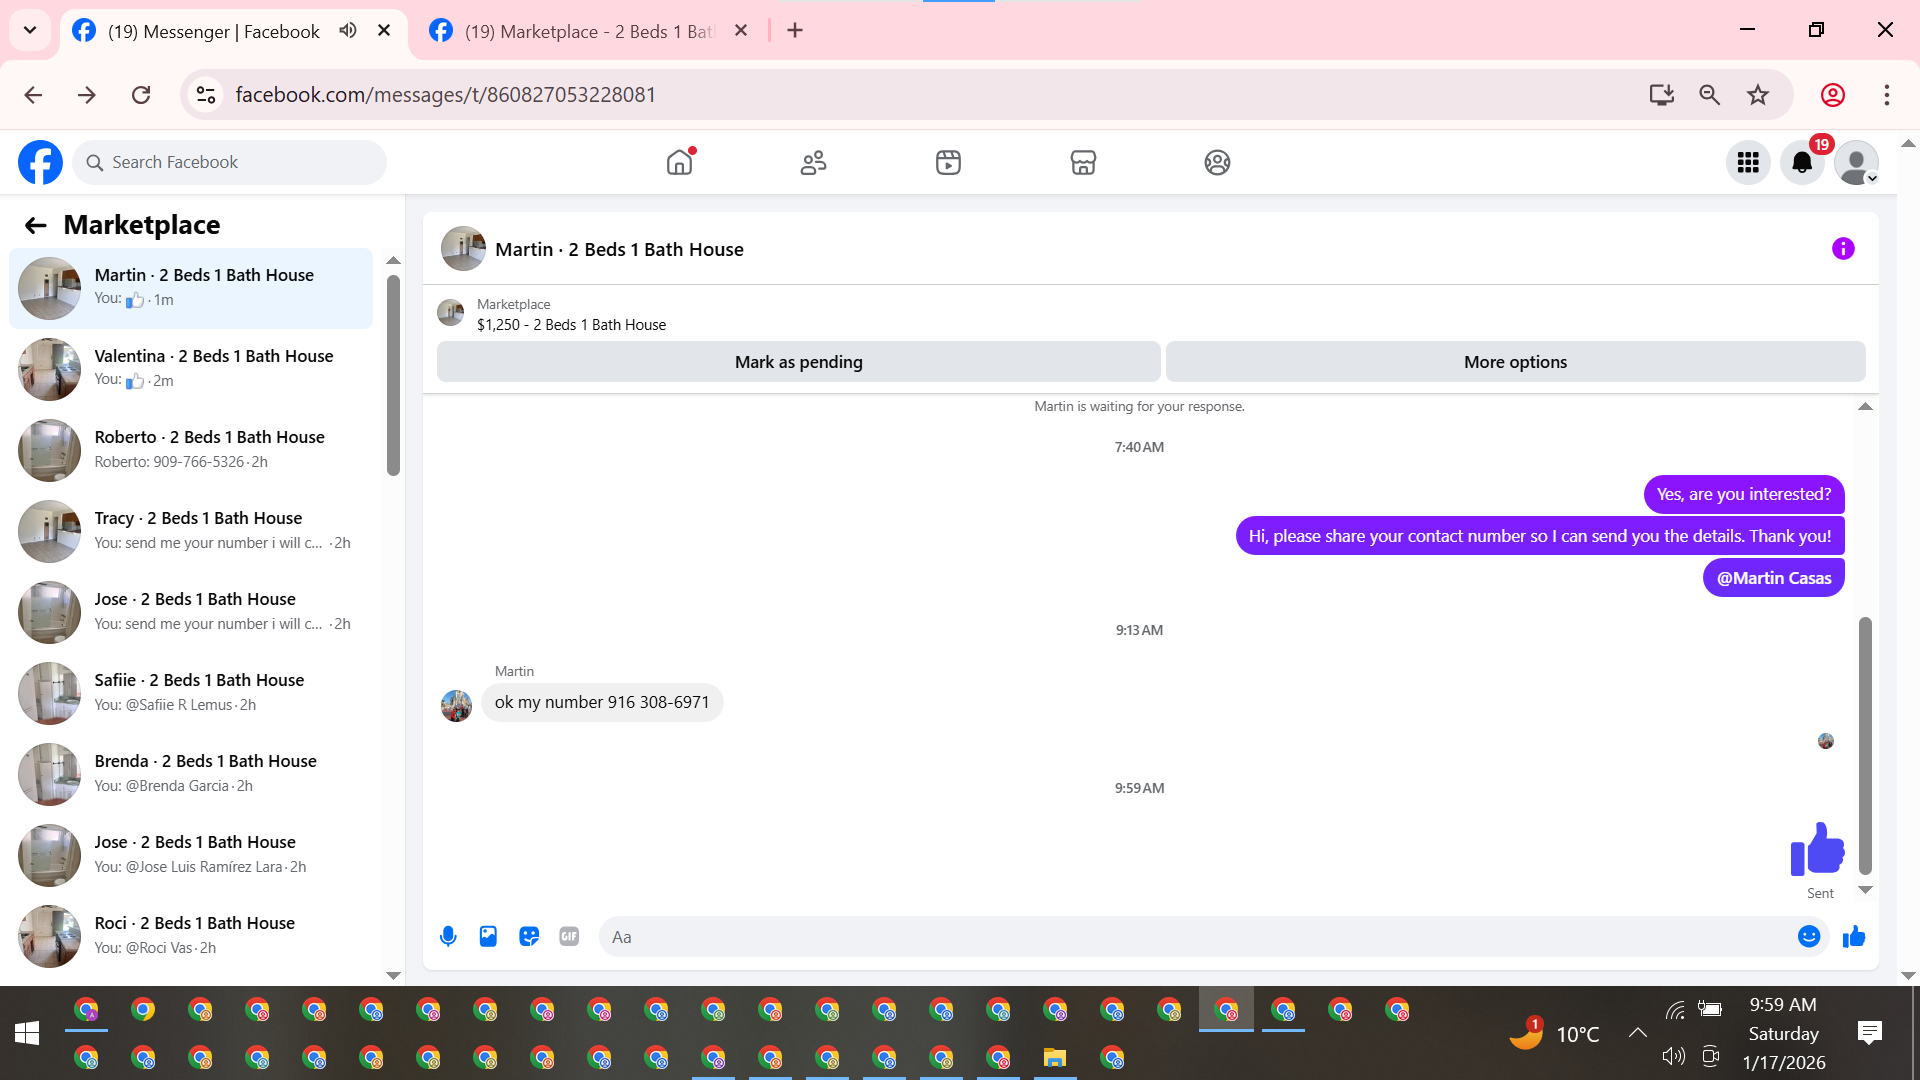Mute the Messenger tab audio

coord(348,31)
